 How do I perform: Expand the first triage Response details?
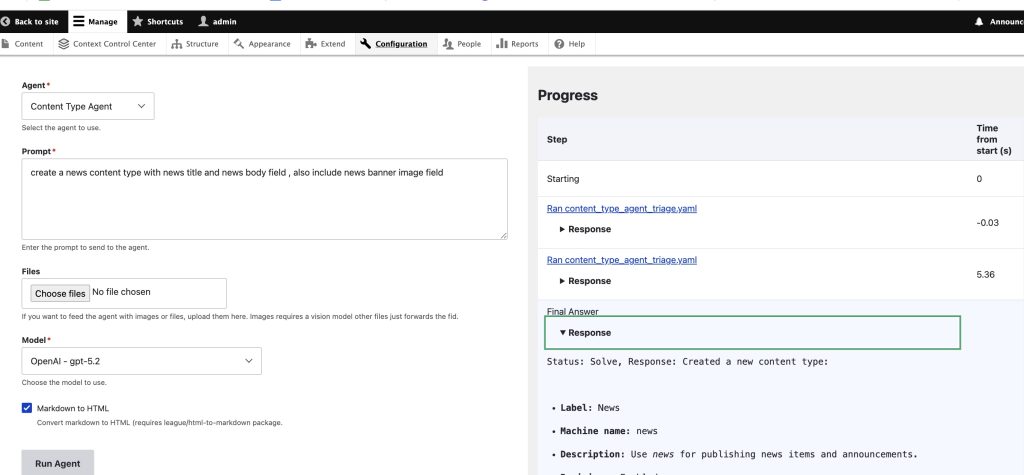tap(585, 229)
